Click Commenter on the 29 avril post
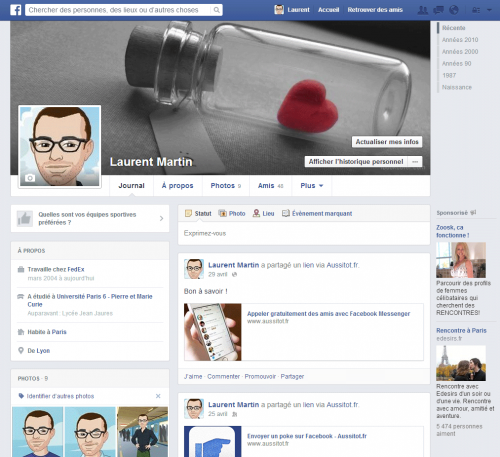Viewport: 500px width, 457px height. 223,376
